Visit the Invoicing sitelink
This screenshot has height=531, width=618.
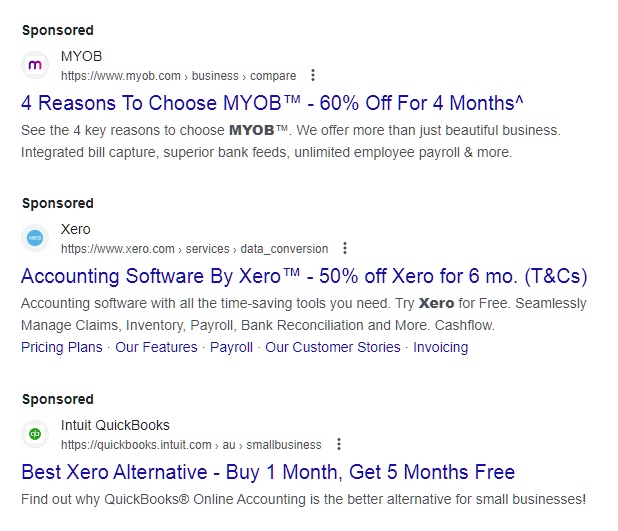441,347
